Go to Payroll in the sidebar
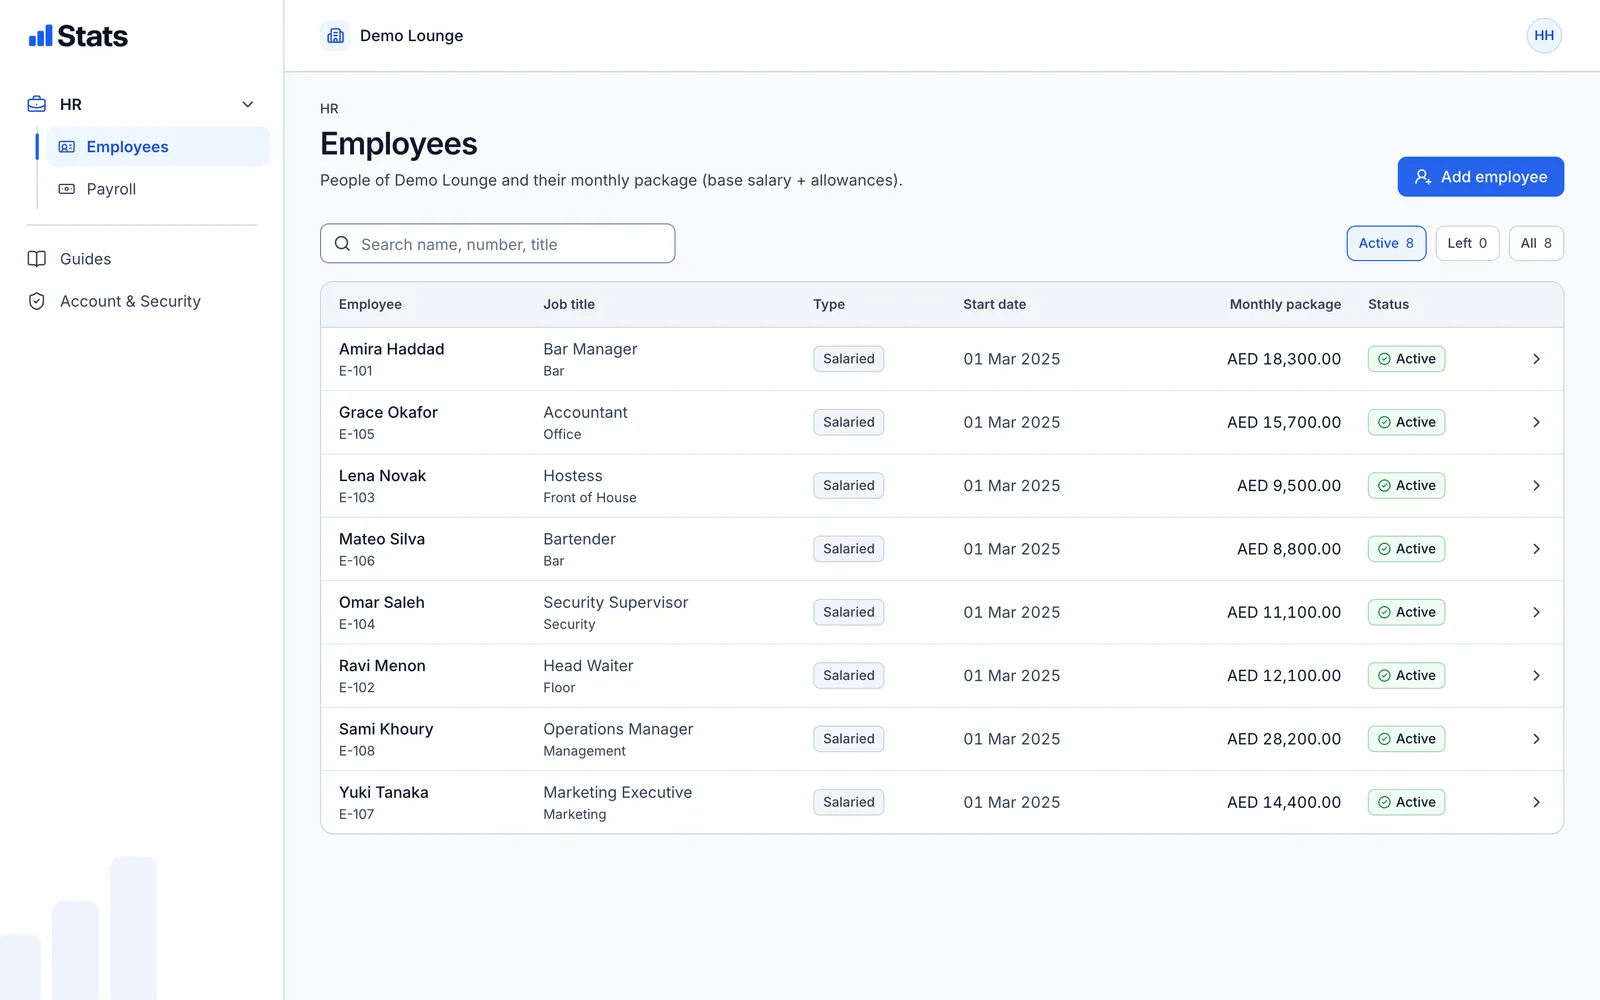This screenshot has height=1000, width=1600. tap(158, 189)
